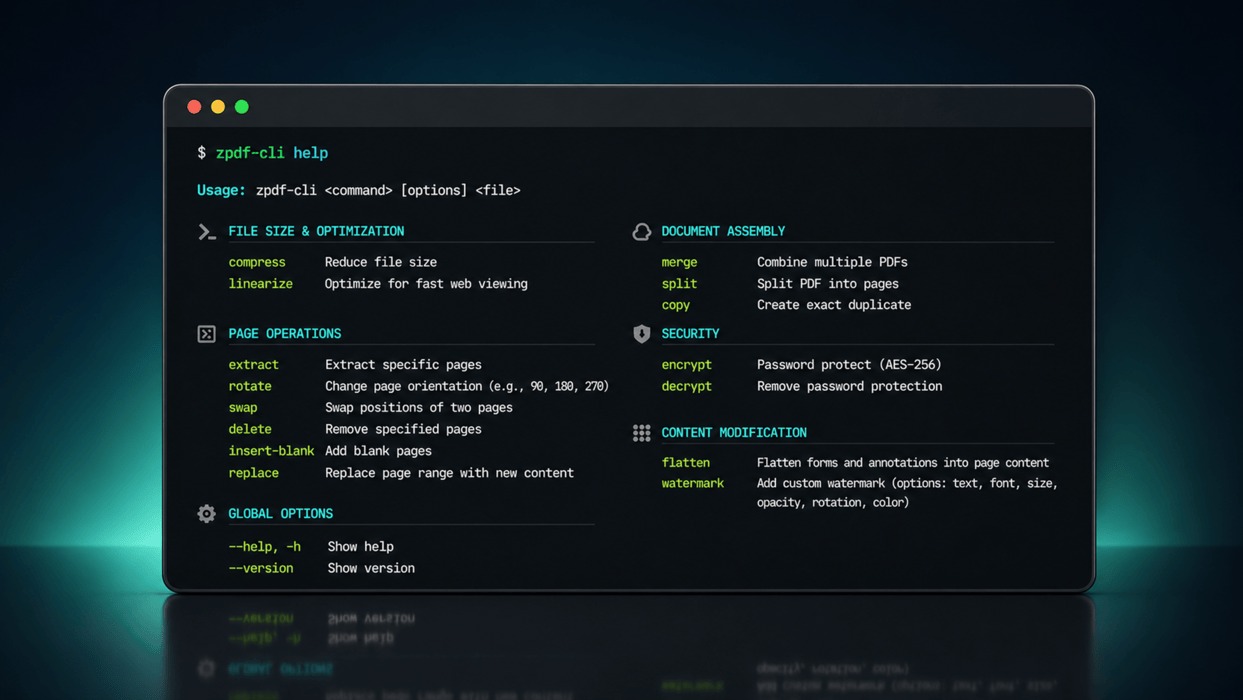Click the red close window button
This screenshot has width=1243, height=700.
(194, 107)
